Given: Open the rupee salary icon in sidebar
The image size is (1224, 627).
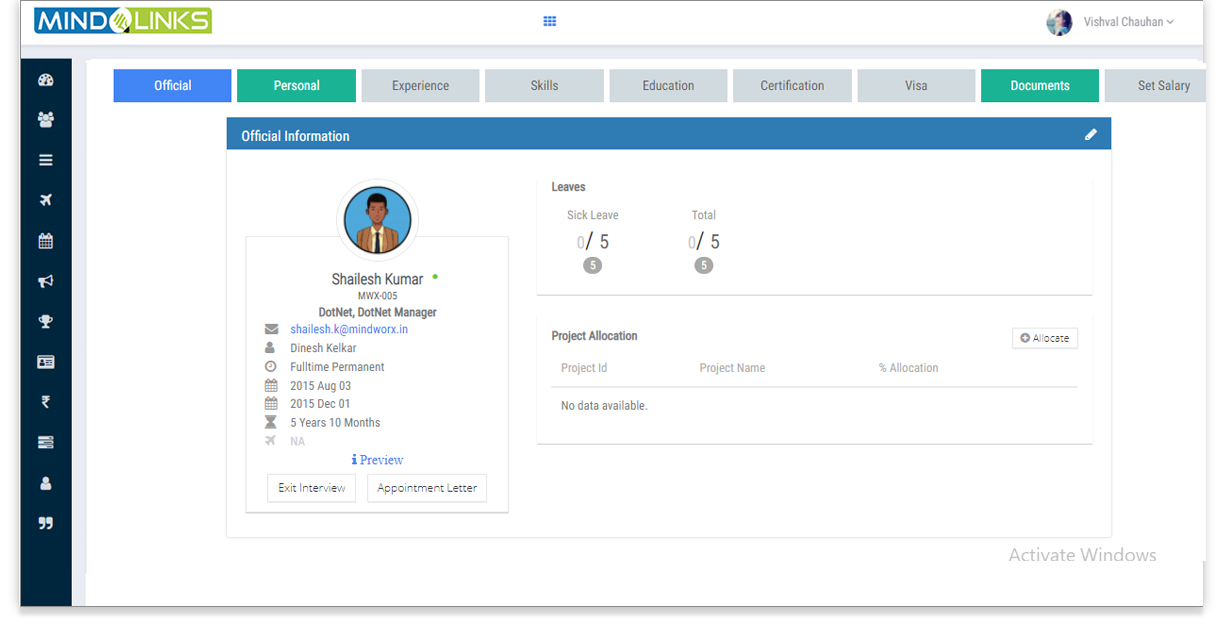Looking at the screenshot, I should point(45,402).
